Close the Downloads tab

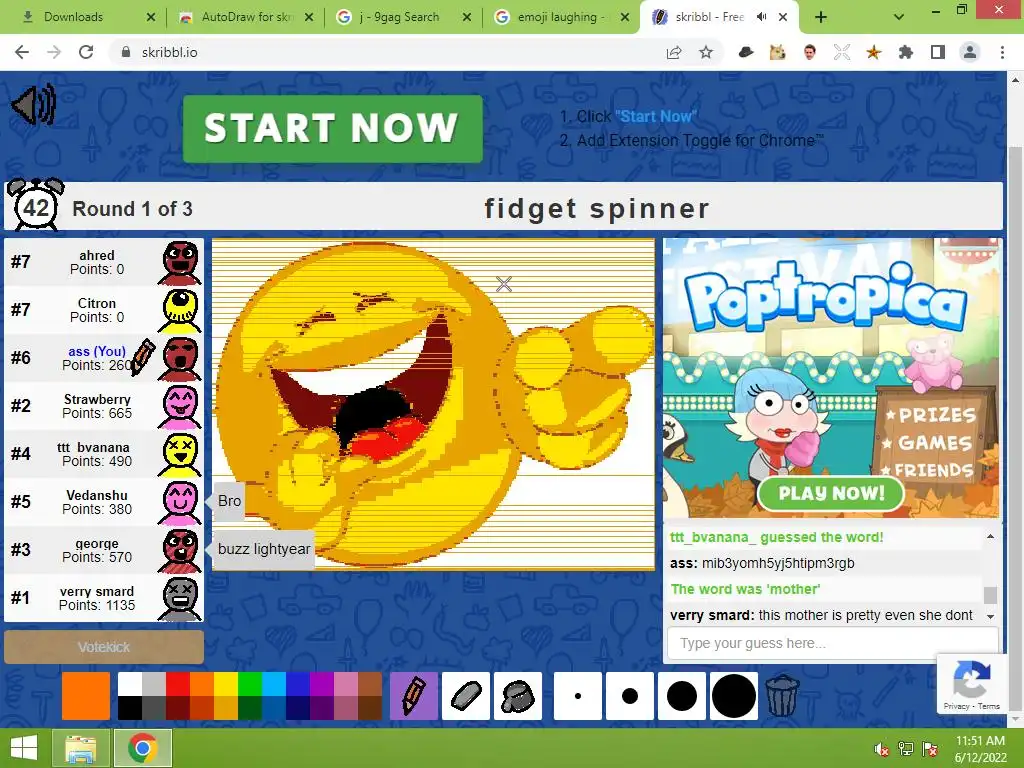[151, 17]
